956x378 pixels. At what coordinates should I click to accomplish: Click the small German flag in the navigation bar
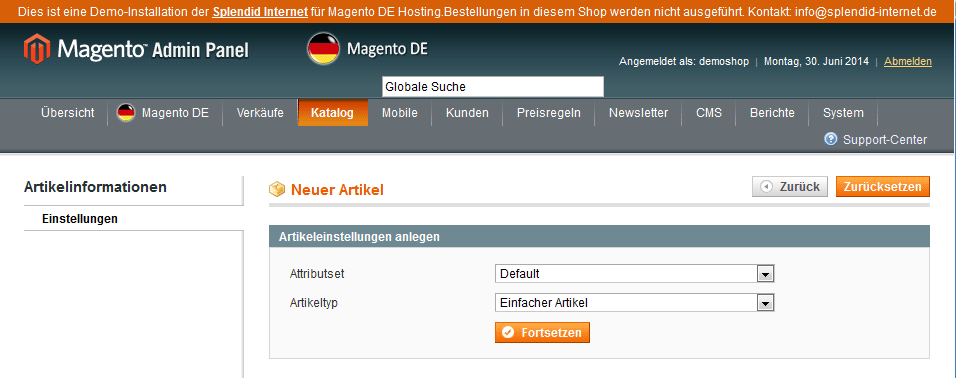(x=126, y=113)
